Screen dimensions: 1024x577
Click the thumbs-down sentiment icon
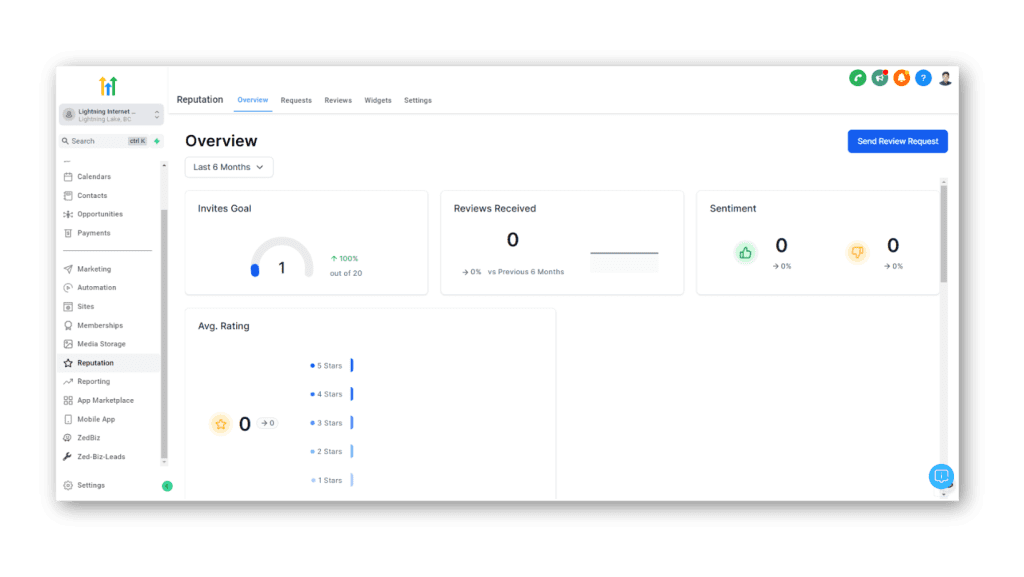(x=857, y=252)
